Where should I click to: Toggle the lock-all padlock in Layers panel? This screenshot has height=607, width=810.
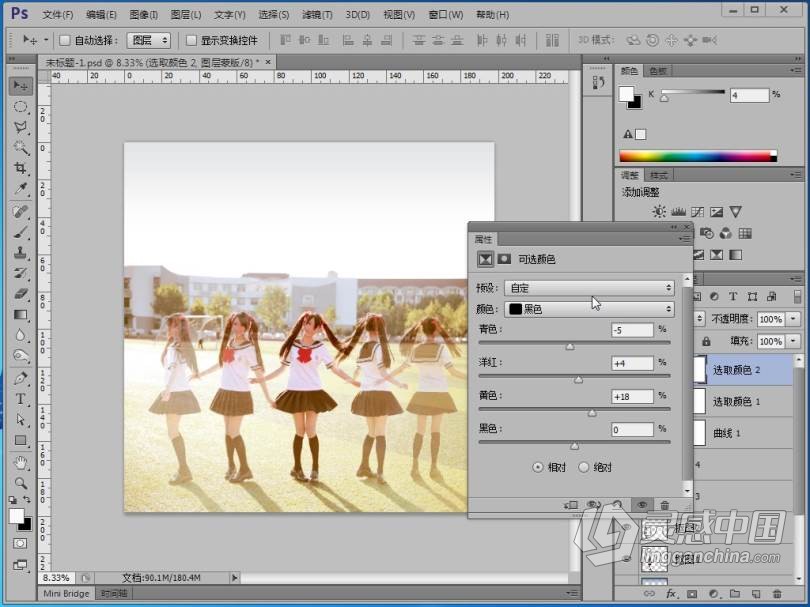[706, 341]
